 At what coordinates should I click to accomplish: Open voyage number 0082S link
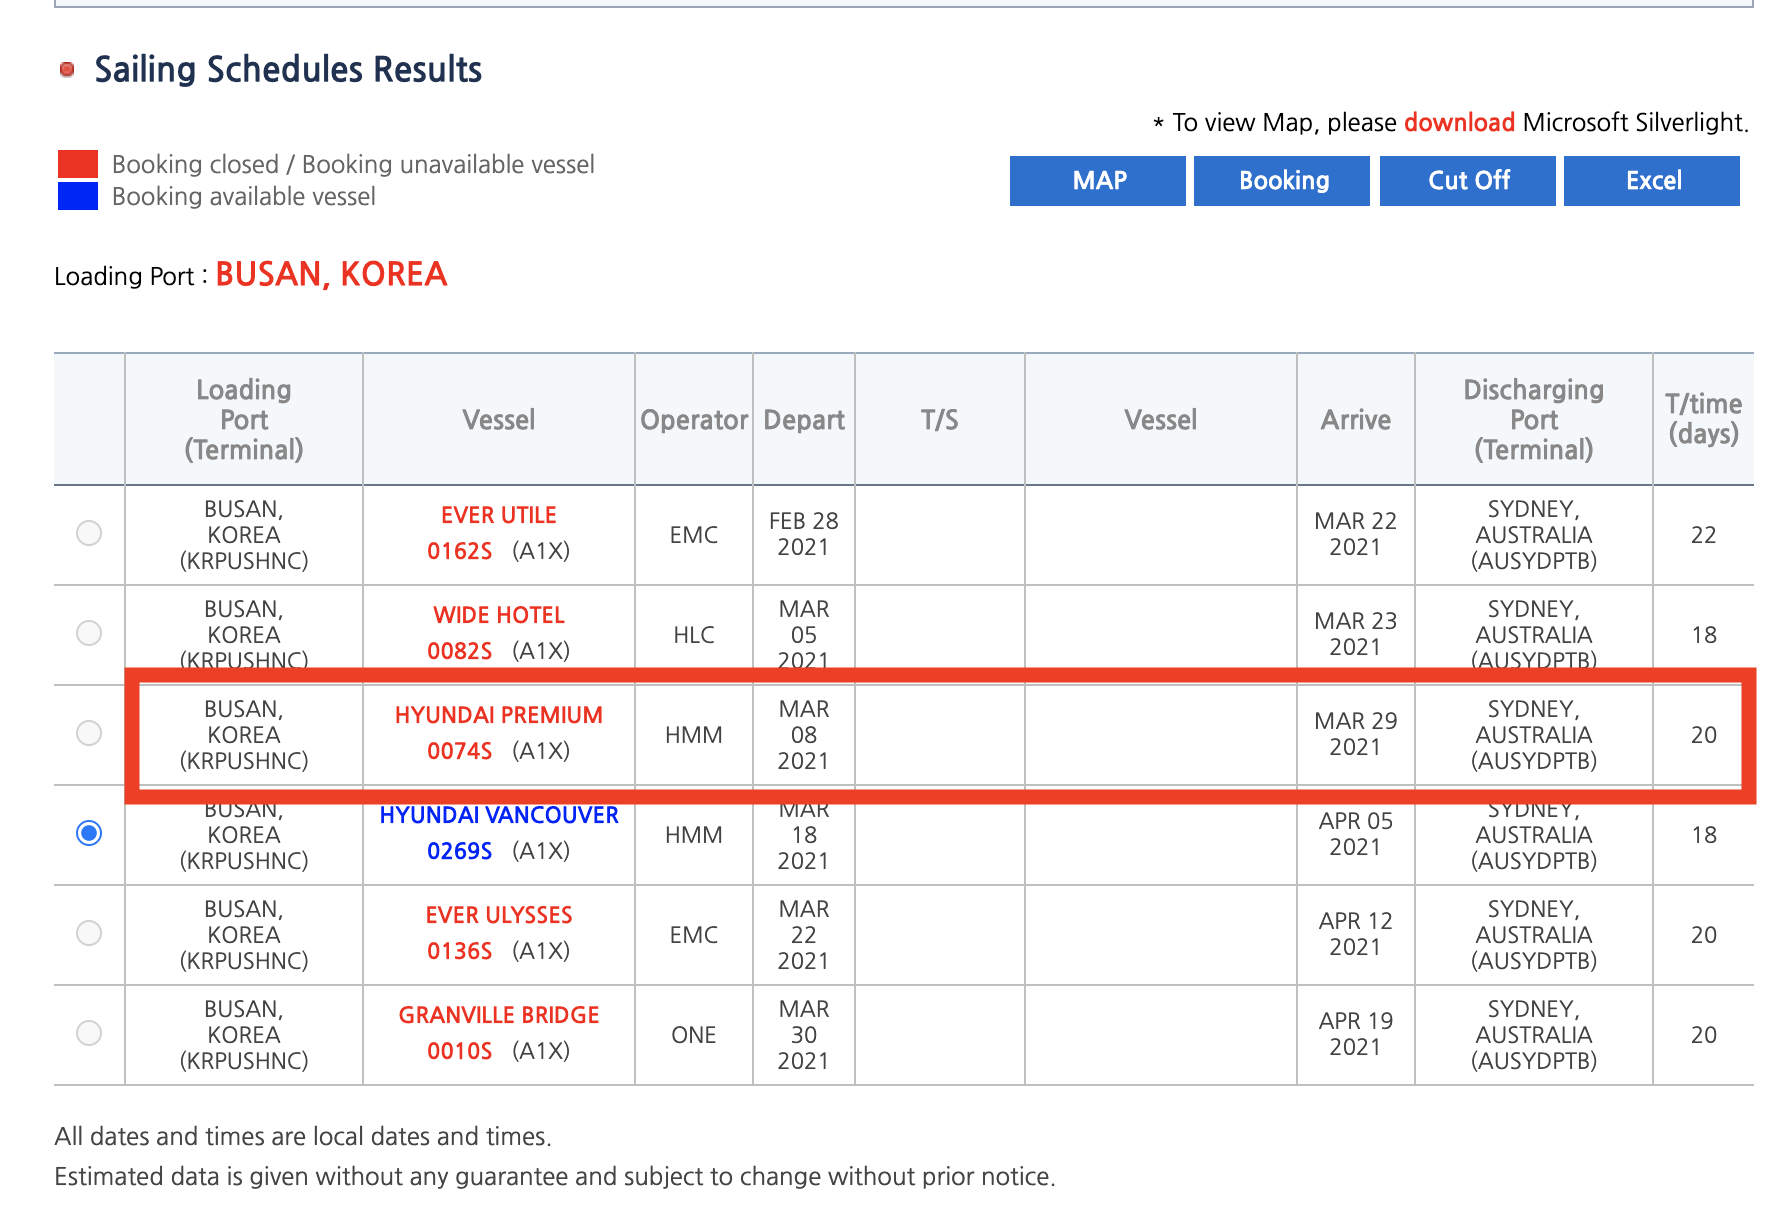pyautogui.click(x=460, y=651)
